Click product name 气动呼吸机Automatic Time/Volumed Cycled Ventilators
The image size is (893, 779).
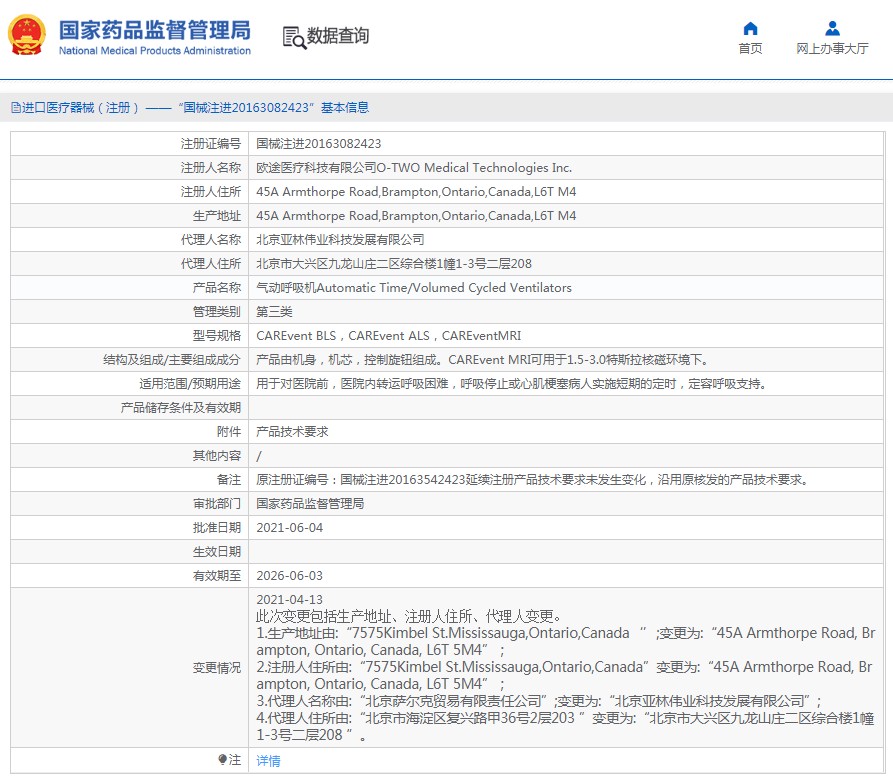(x=414, y=288)
